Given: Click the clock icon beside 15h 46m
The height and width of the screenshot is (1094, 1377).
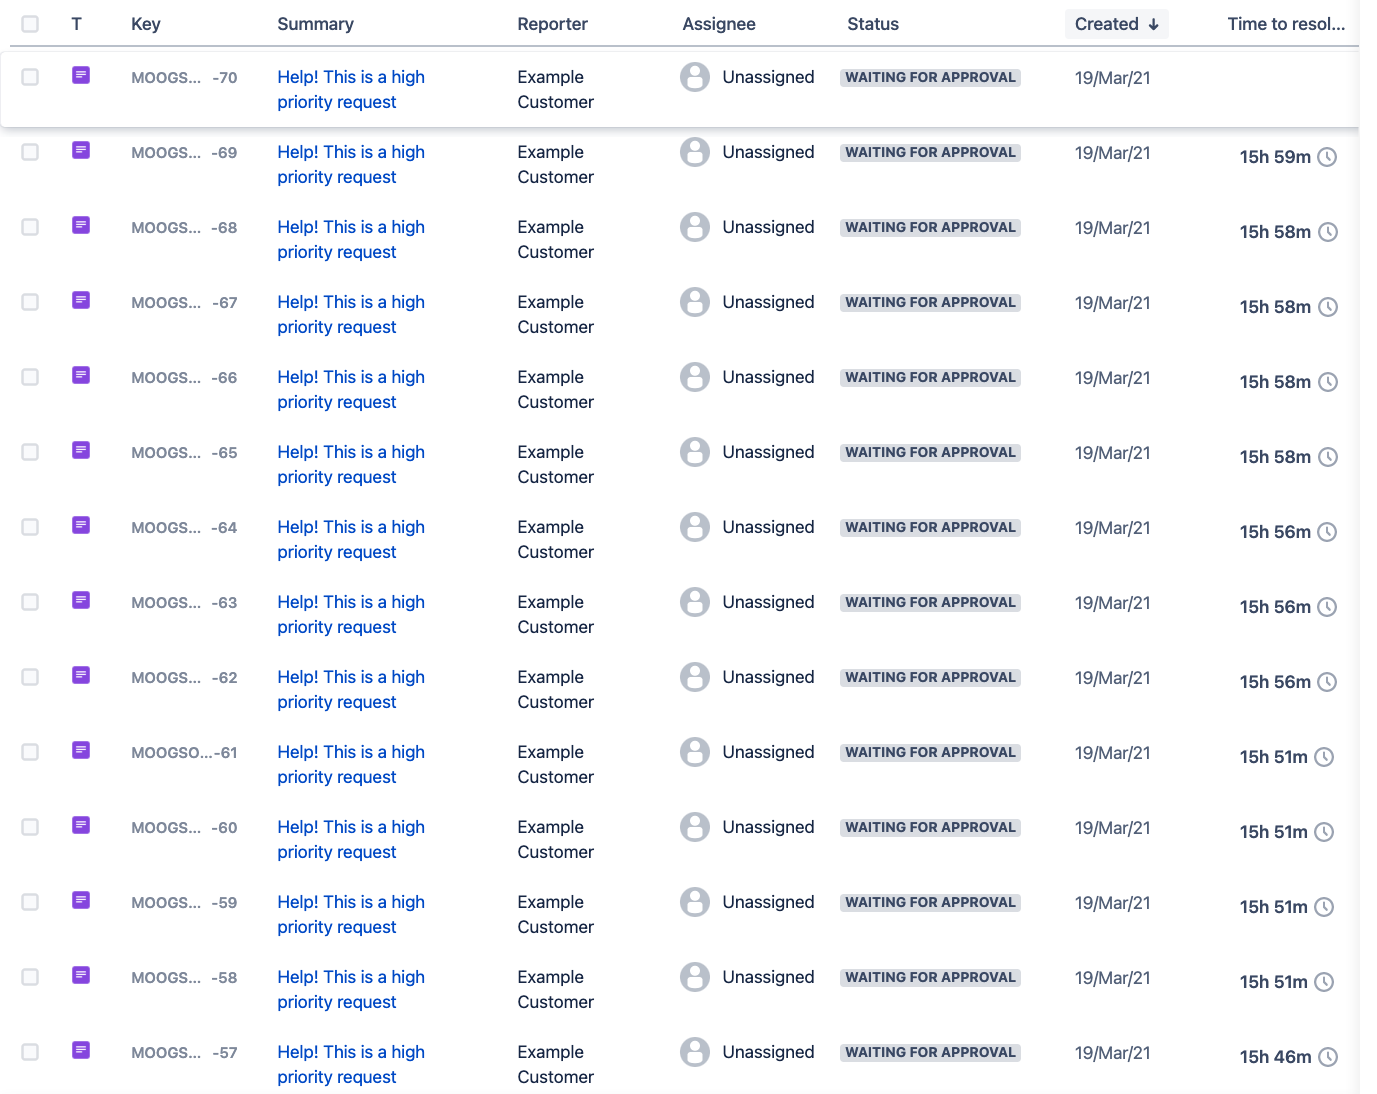Looking at the screenshot, I should click(x=1328, y=1057).
